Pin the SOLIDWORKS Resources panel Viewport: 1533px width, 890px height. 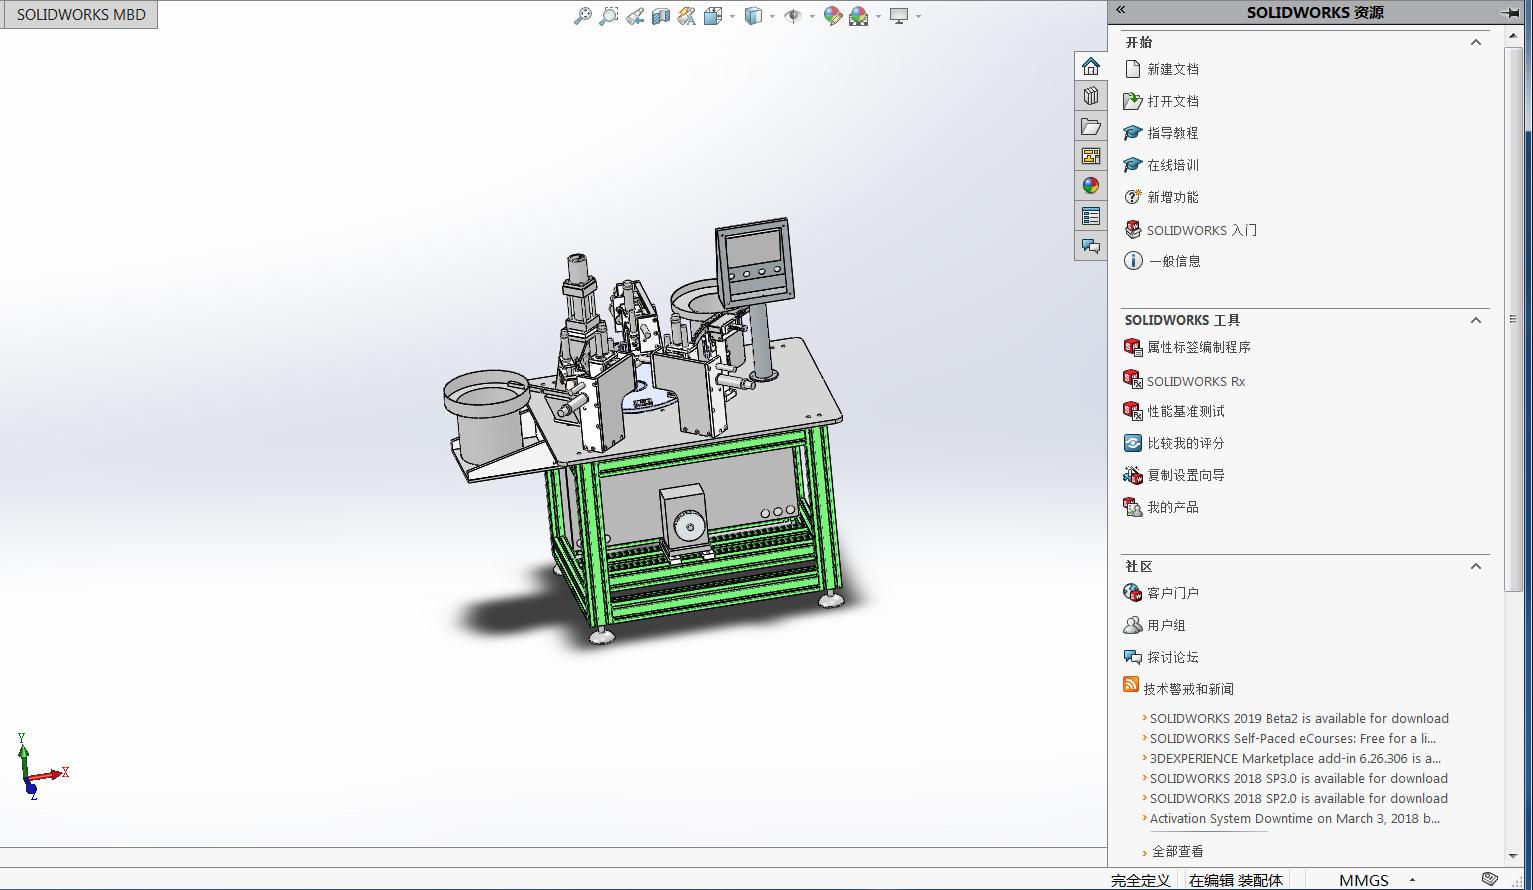1510,13
